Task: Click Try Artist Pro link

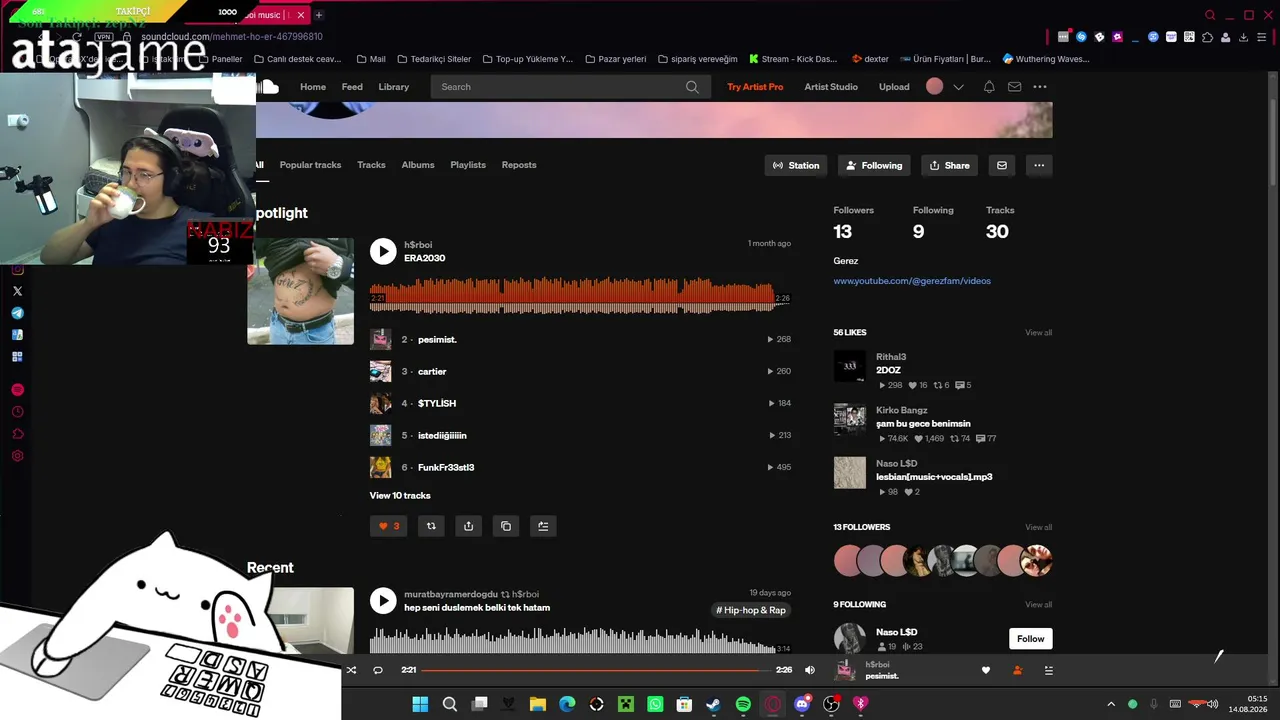Action: [755, 87]
